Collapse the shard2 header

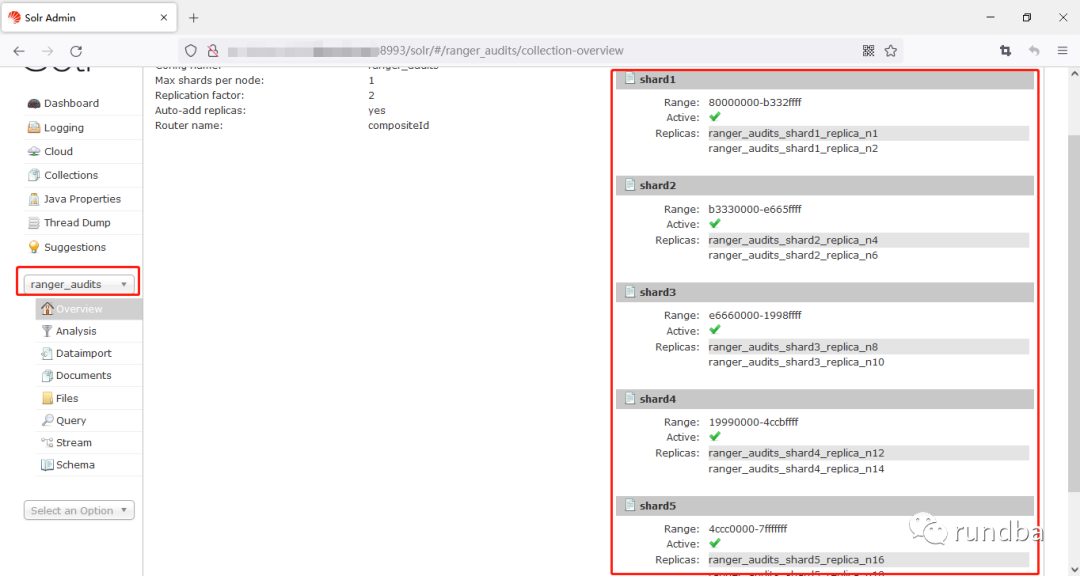[x=824, y=185]
